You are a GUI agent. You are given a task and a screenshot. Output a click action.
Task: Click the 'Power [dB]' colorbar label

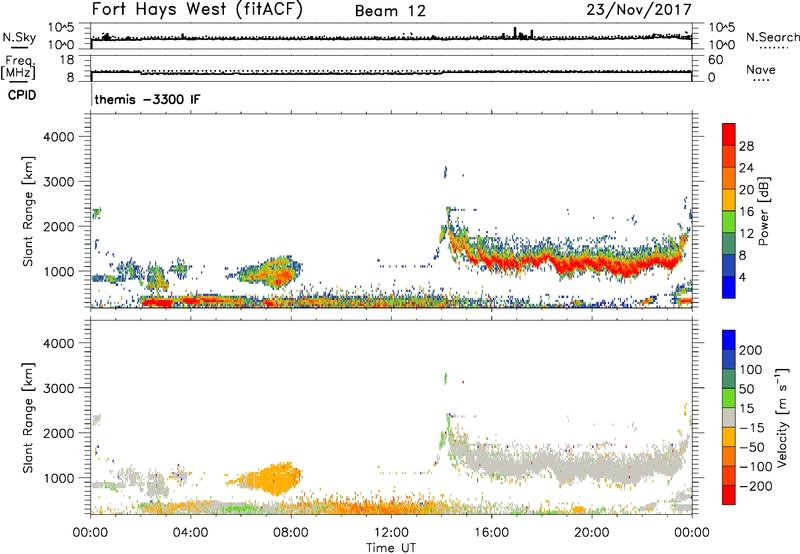764,211
